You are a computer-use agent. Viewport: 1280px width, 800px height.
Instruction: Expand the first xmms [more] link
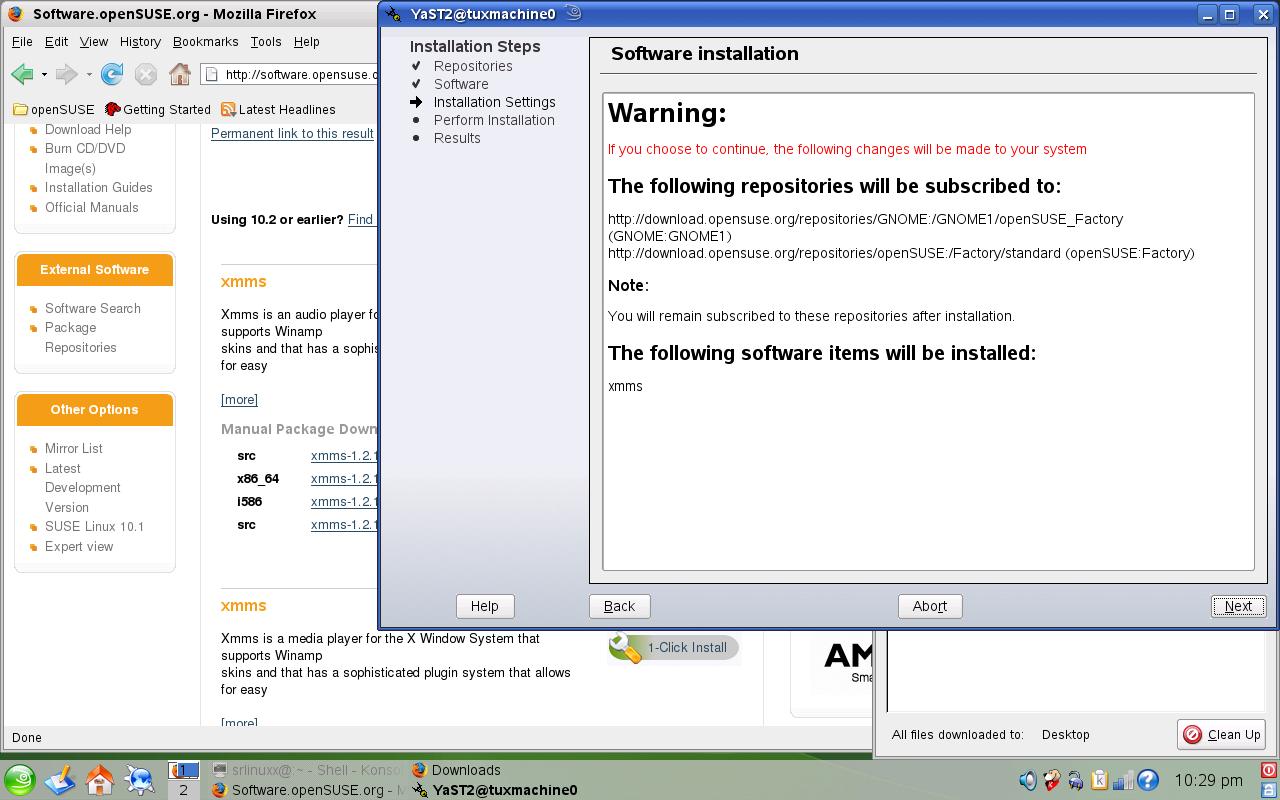239,399
